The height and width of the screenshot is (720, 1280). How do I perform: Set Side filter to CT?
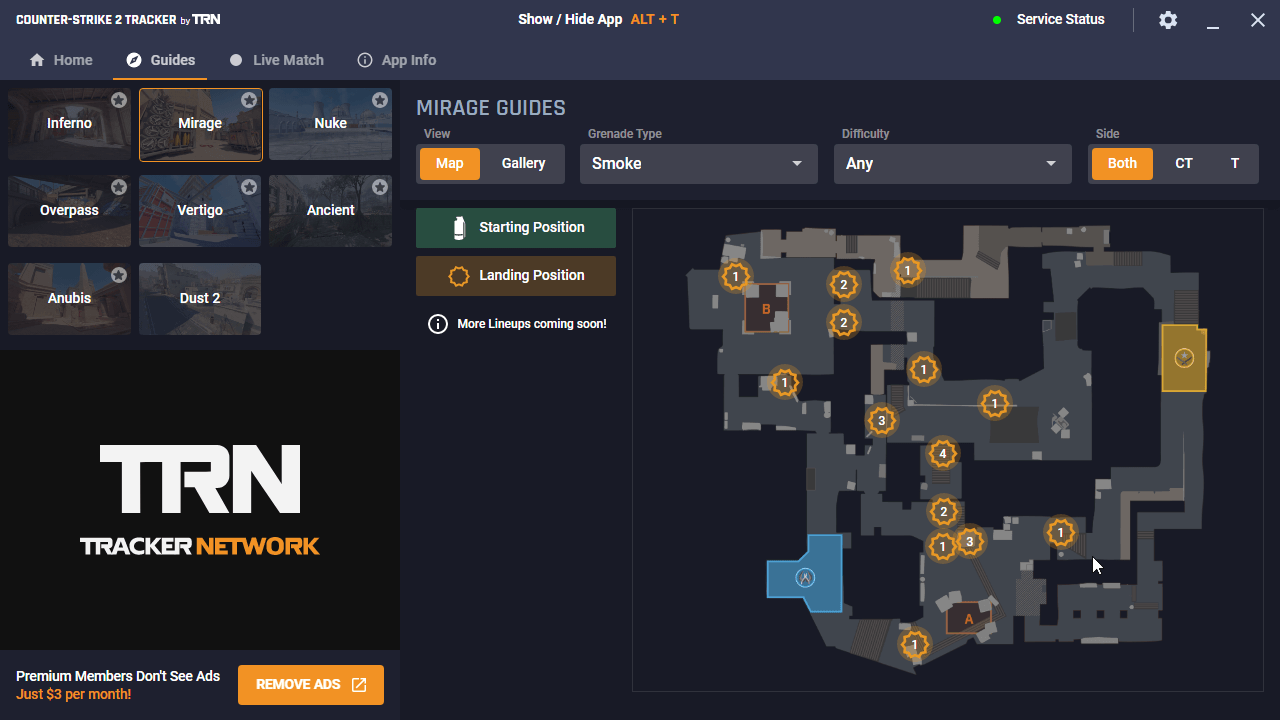[1184, 164]
